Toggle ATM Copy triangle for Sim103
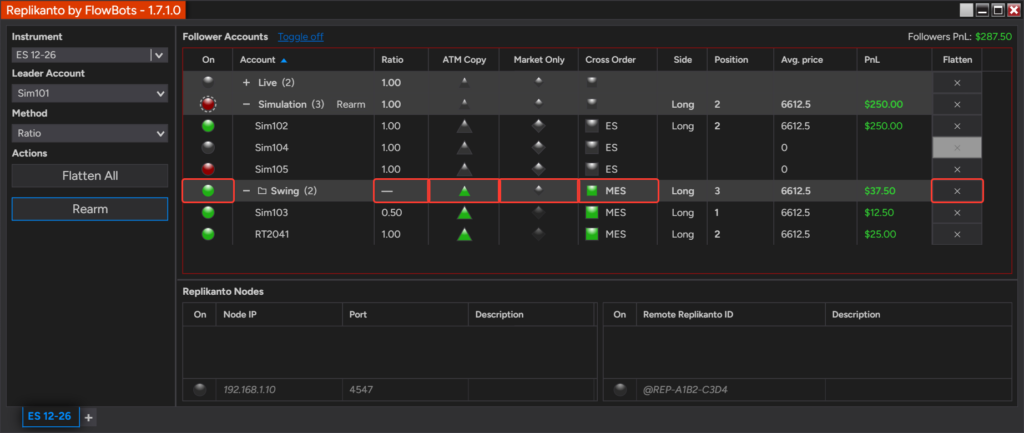 (464, 213)
